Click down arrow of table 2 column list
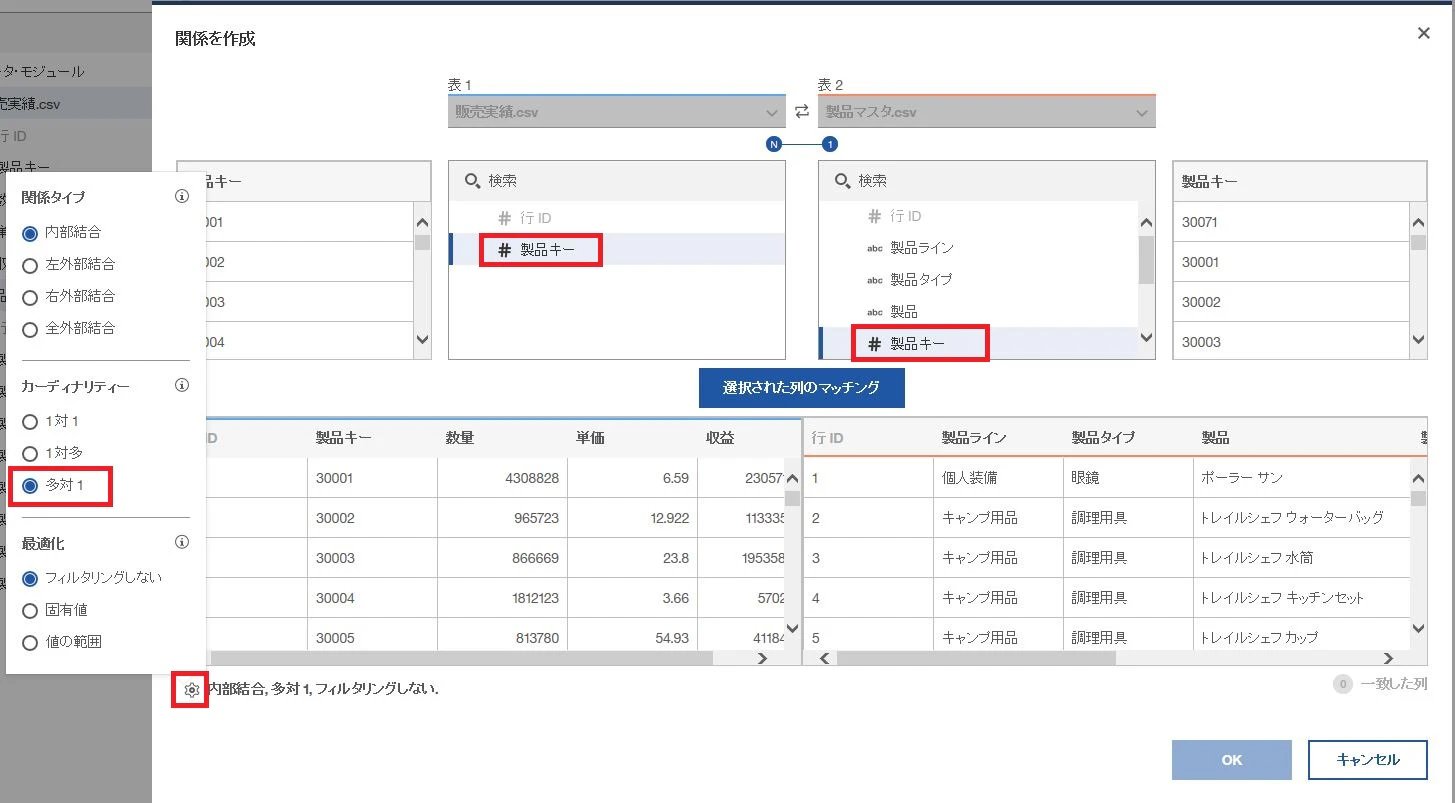This screenshot has width=1455, height=803. click(x=1146, y=339)
